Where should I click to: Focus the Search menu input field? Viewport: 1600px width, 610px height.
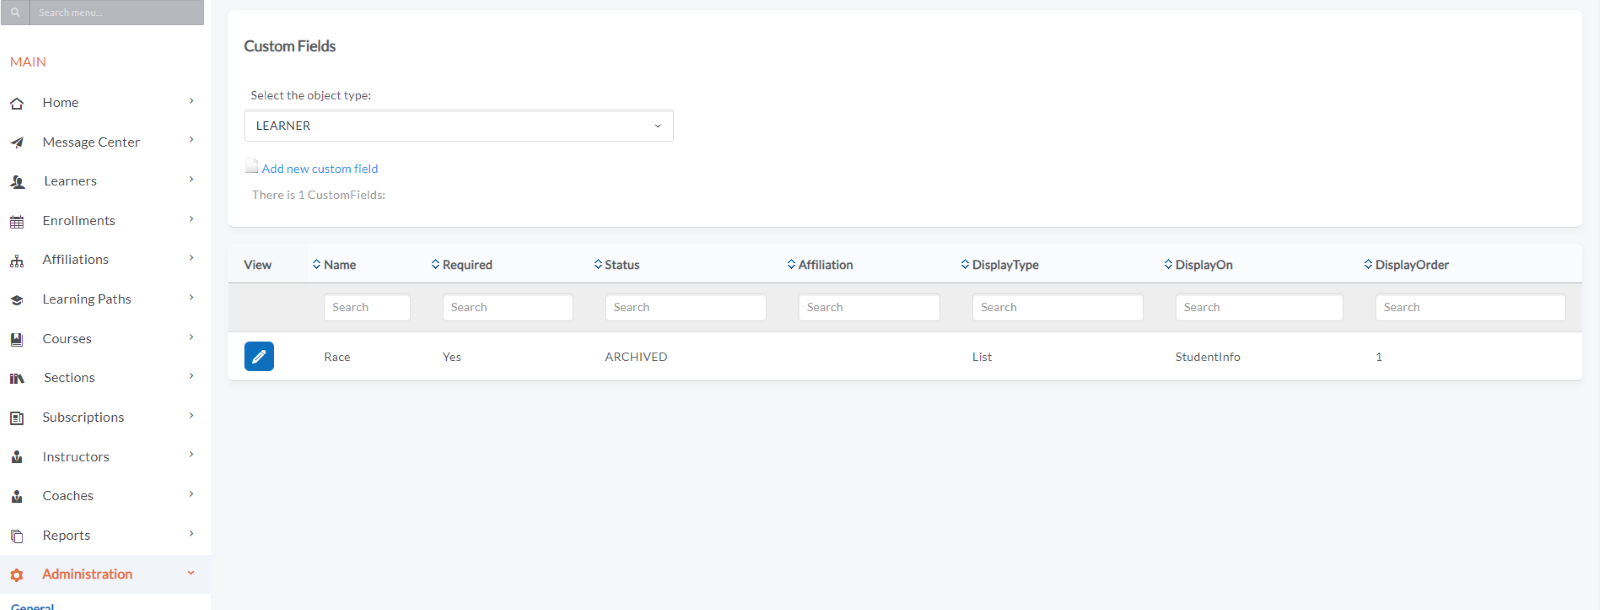pyautogui.click(x=117, y=13)
